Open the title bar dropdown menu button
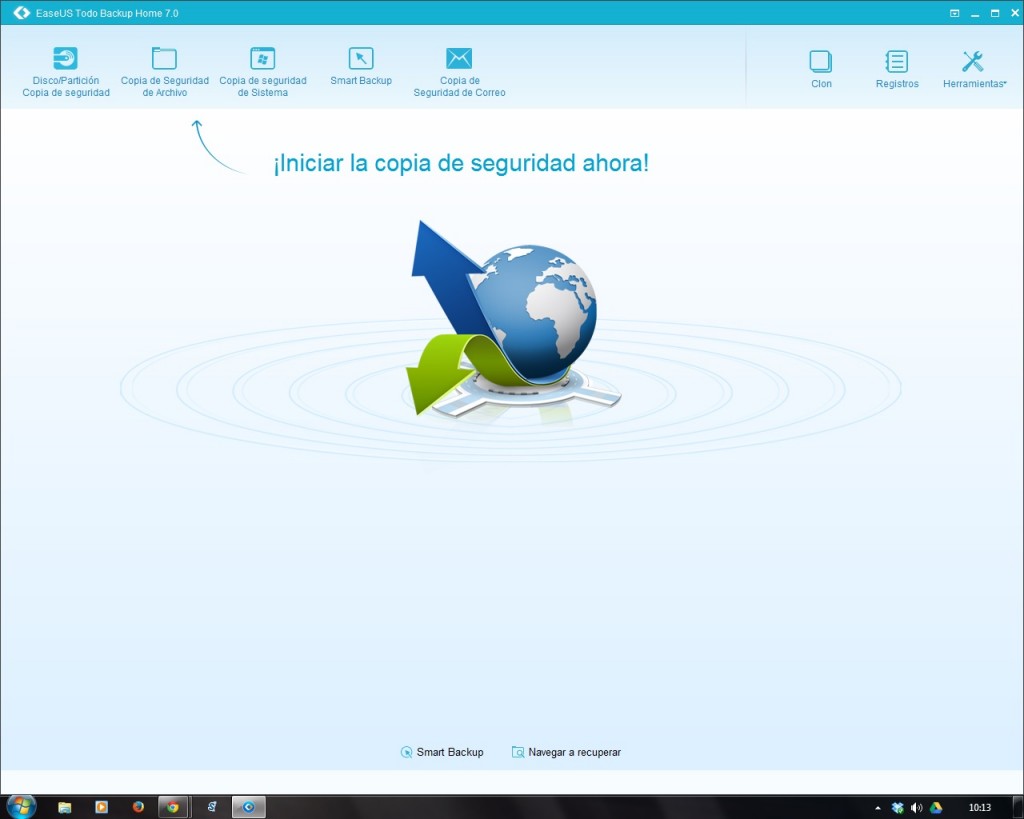Viewport: 1024px width, 819px height. [954, 13]
